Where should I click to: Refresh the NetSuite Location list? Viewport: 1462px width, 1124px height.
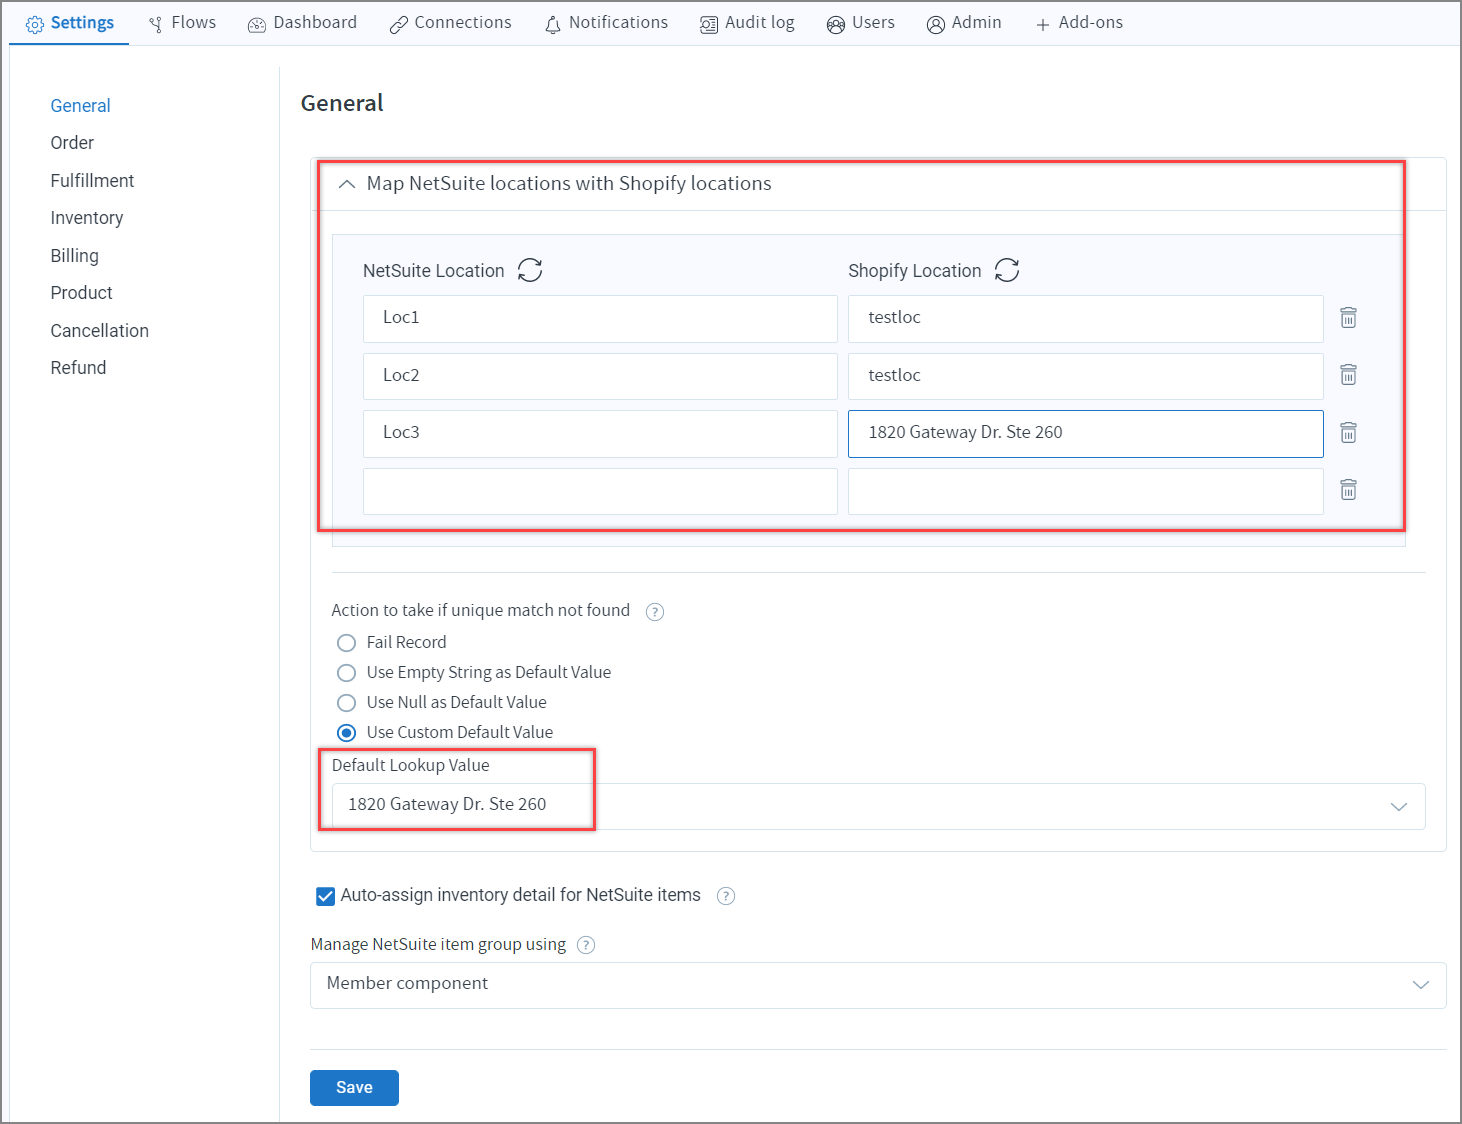coord(530,270)
